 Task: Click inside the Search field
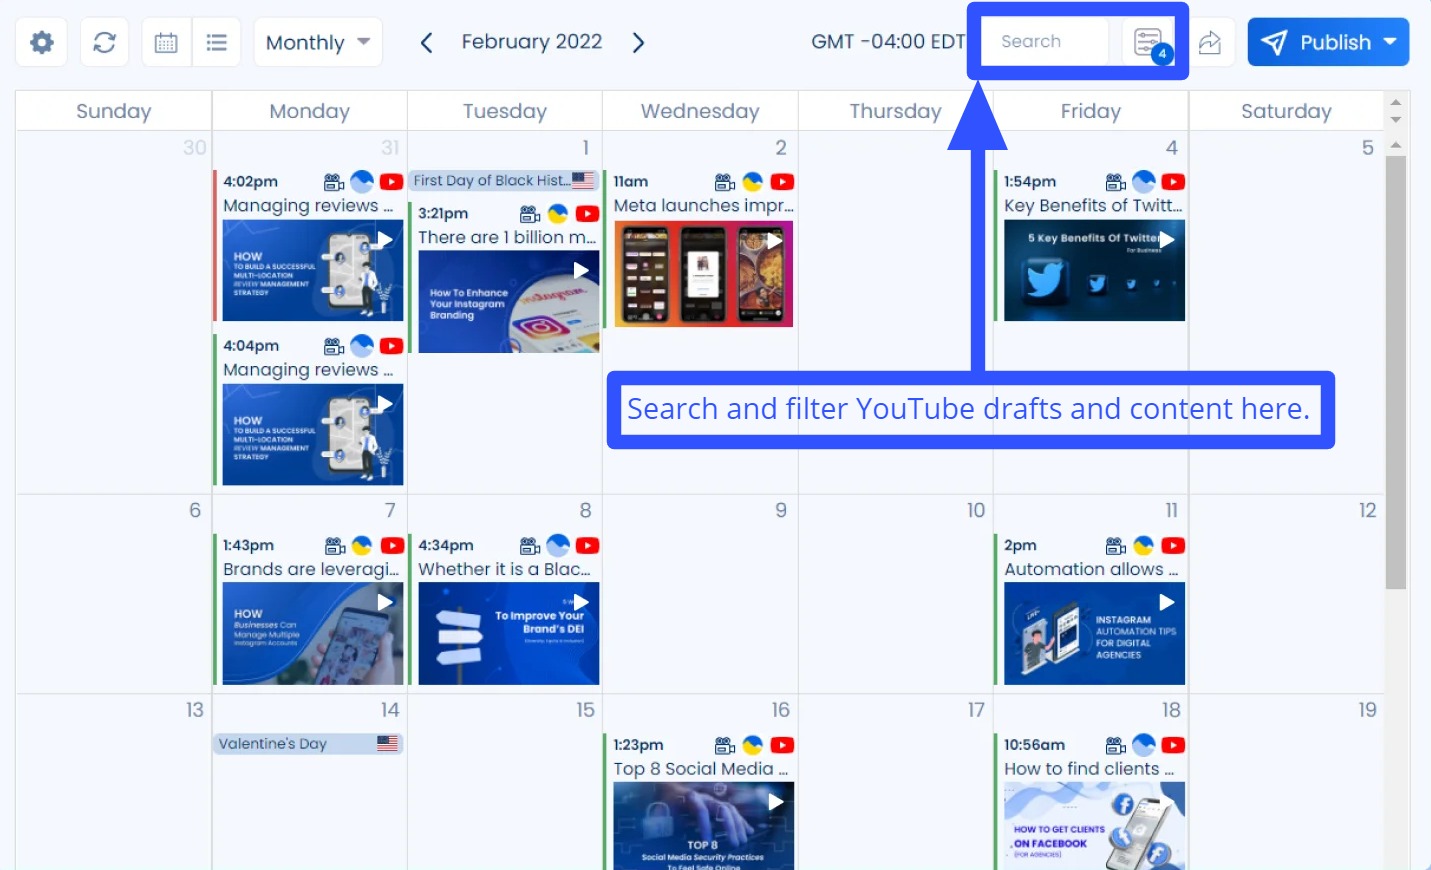click(x=1044, y=41)
